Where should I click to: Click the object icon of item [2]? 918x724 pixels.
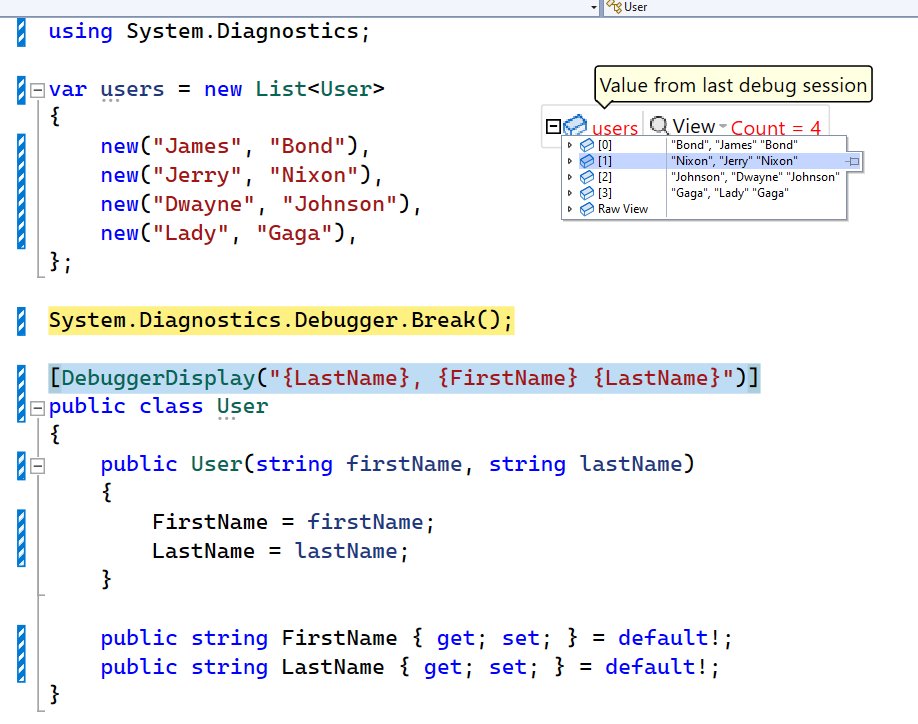point(587,177)
